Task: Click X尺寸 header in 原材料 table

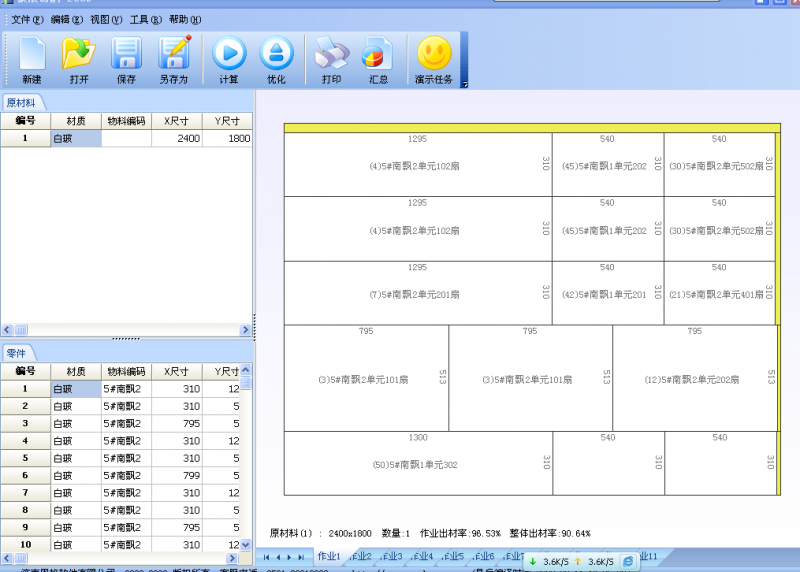Action: [x=177, y=121]
